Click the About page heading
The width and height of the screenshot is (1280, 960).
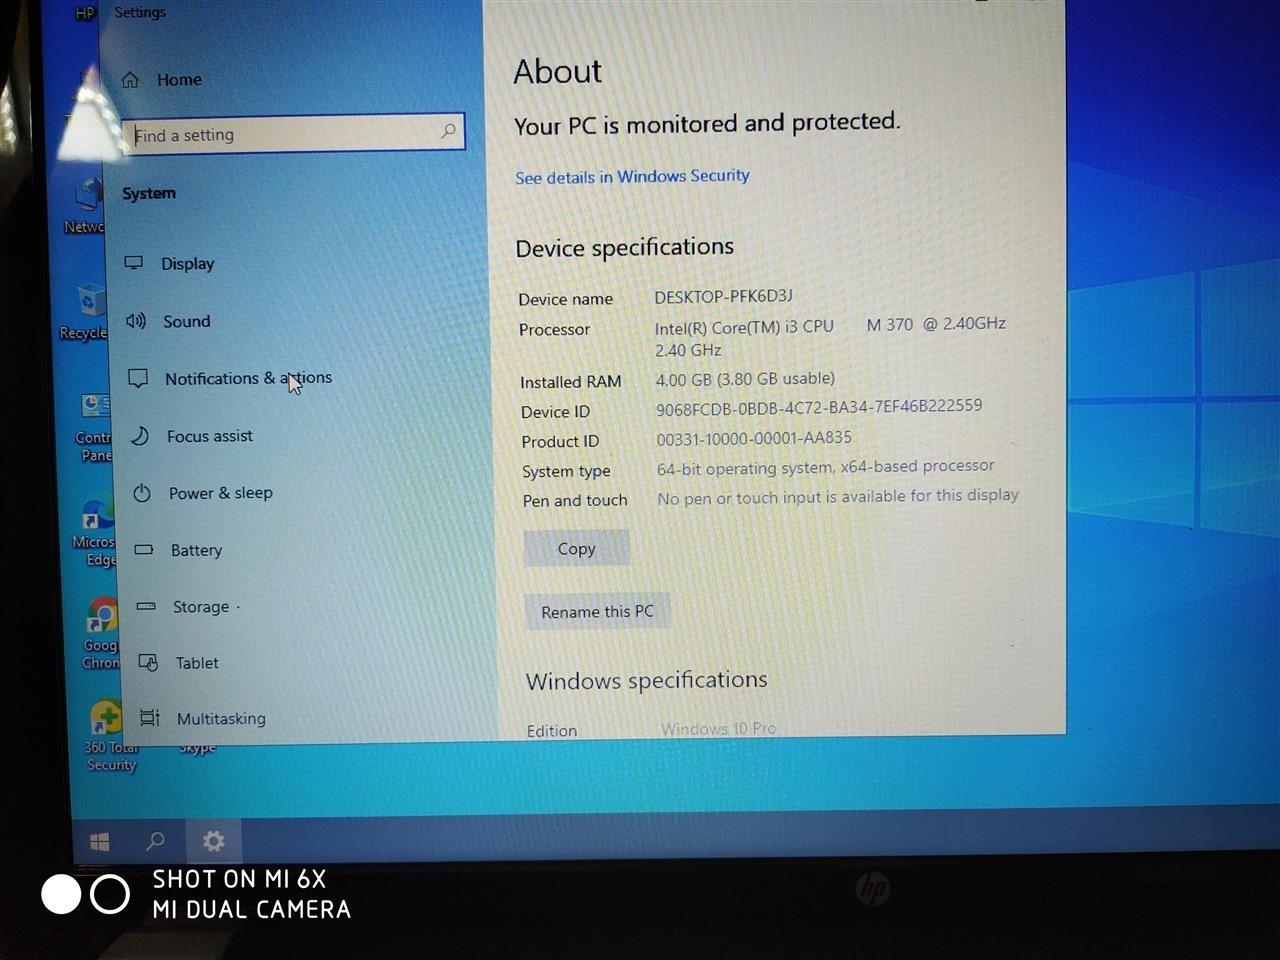pyautogui.click(x=558, y=71)
